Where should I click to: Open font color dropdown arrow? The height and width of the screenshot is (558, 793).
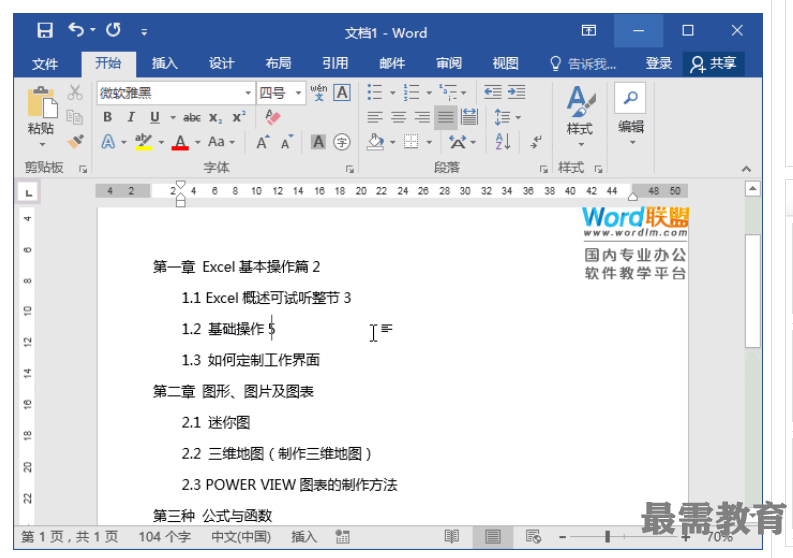point(198,143)
